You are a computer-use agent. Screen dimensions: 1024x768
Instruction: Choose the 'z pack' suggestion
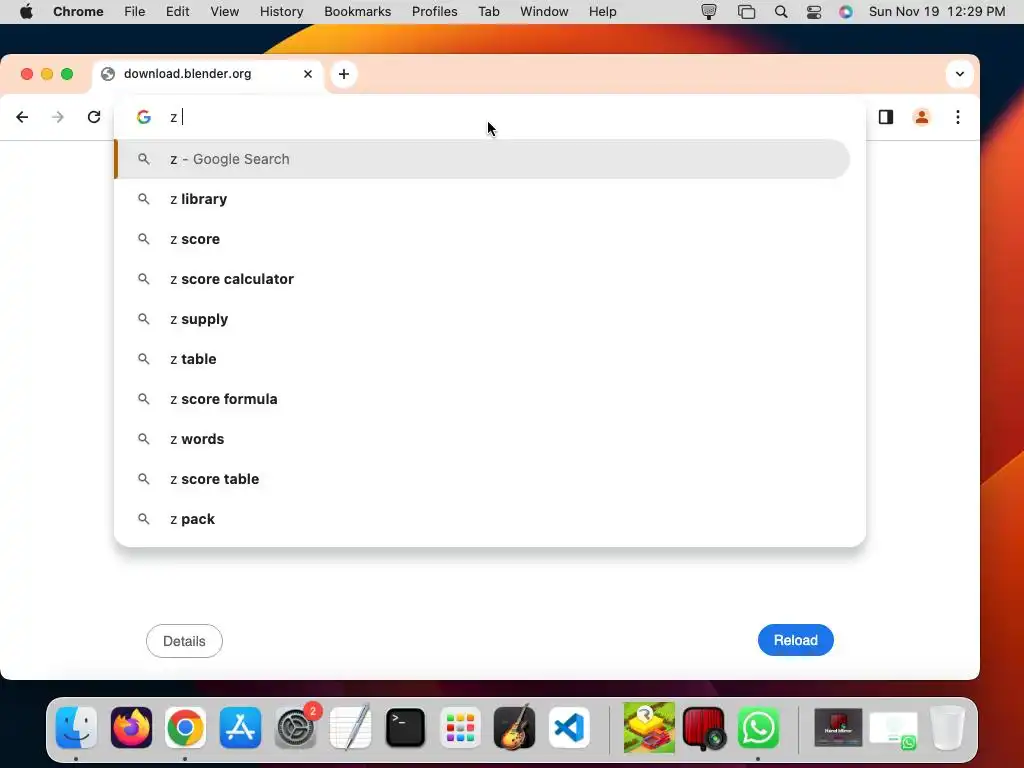(482, 519)
